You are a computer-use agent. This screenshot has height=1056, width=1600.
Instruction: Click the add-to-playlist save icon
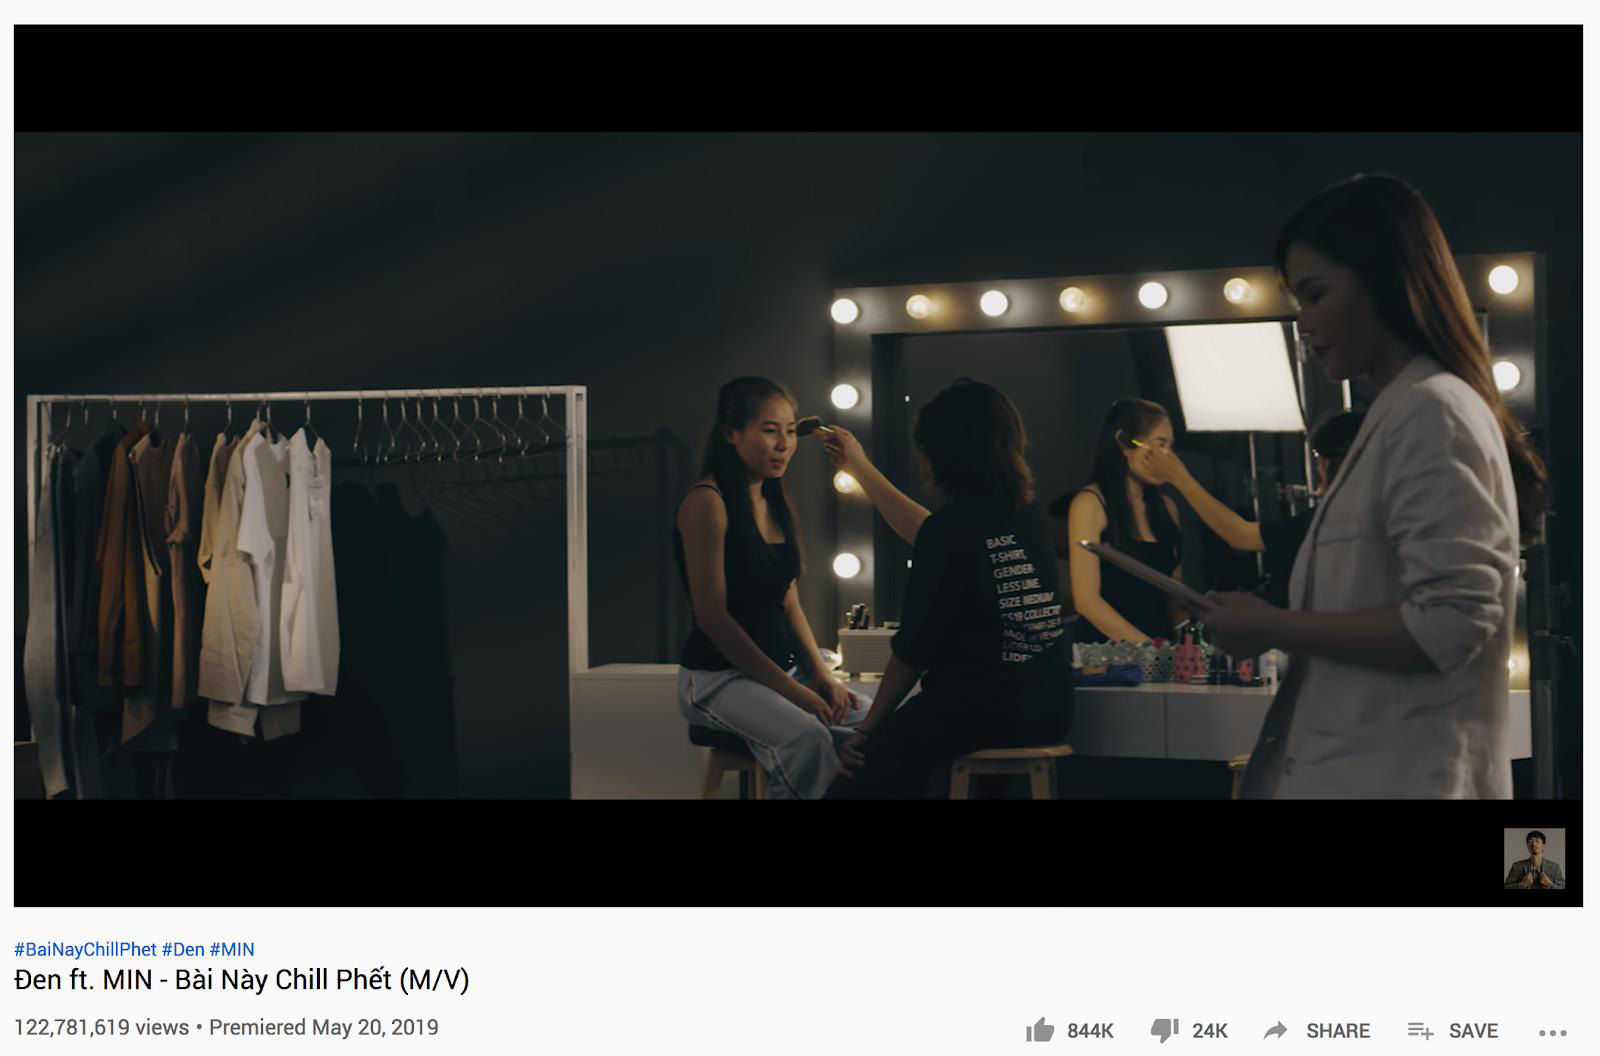coord(1420,1030)
